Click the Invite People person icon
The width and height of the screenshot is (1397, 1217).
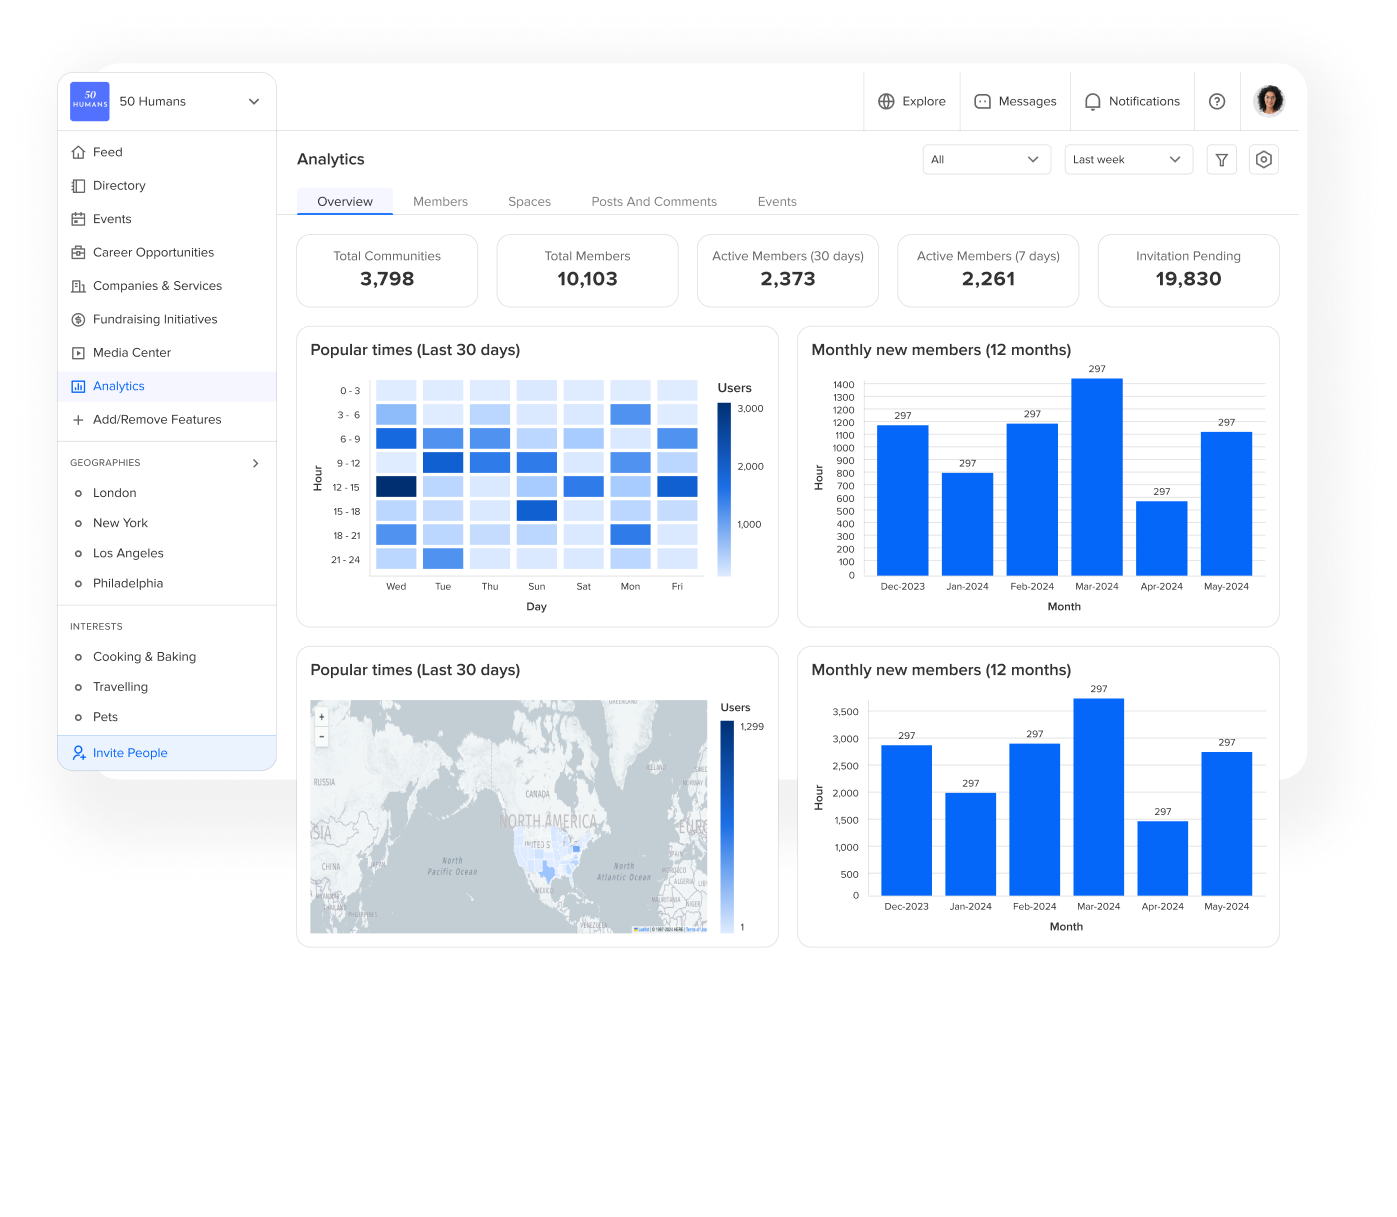coord(79,753)
